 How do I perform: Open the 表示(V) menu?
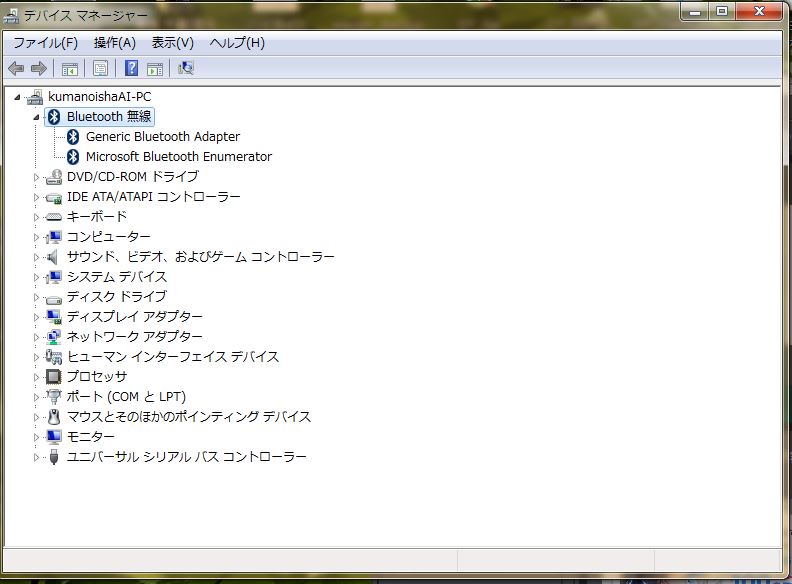point(173,43)
